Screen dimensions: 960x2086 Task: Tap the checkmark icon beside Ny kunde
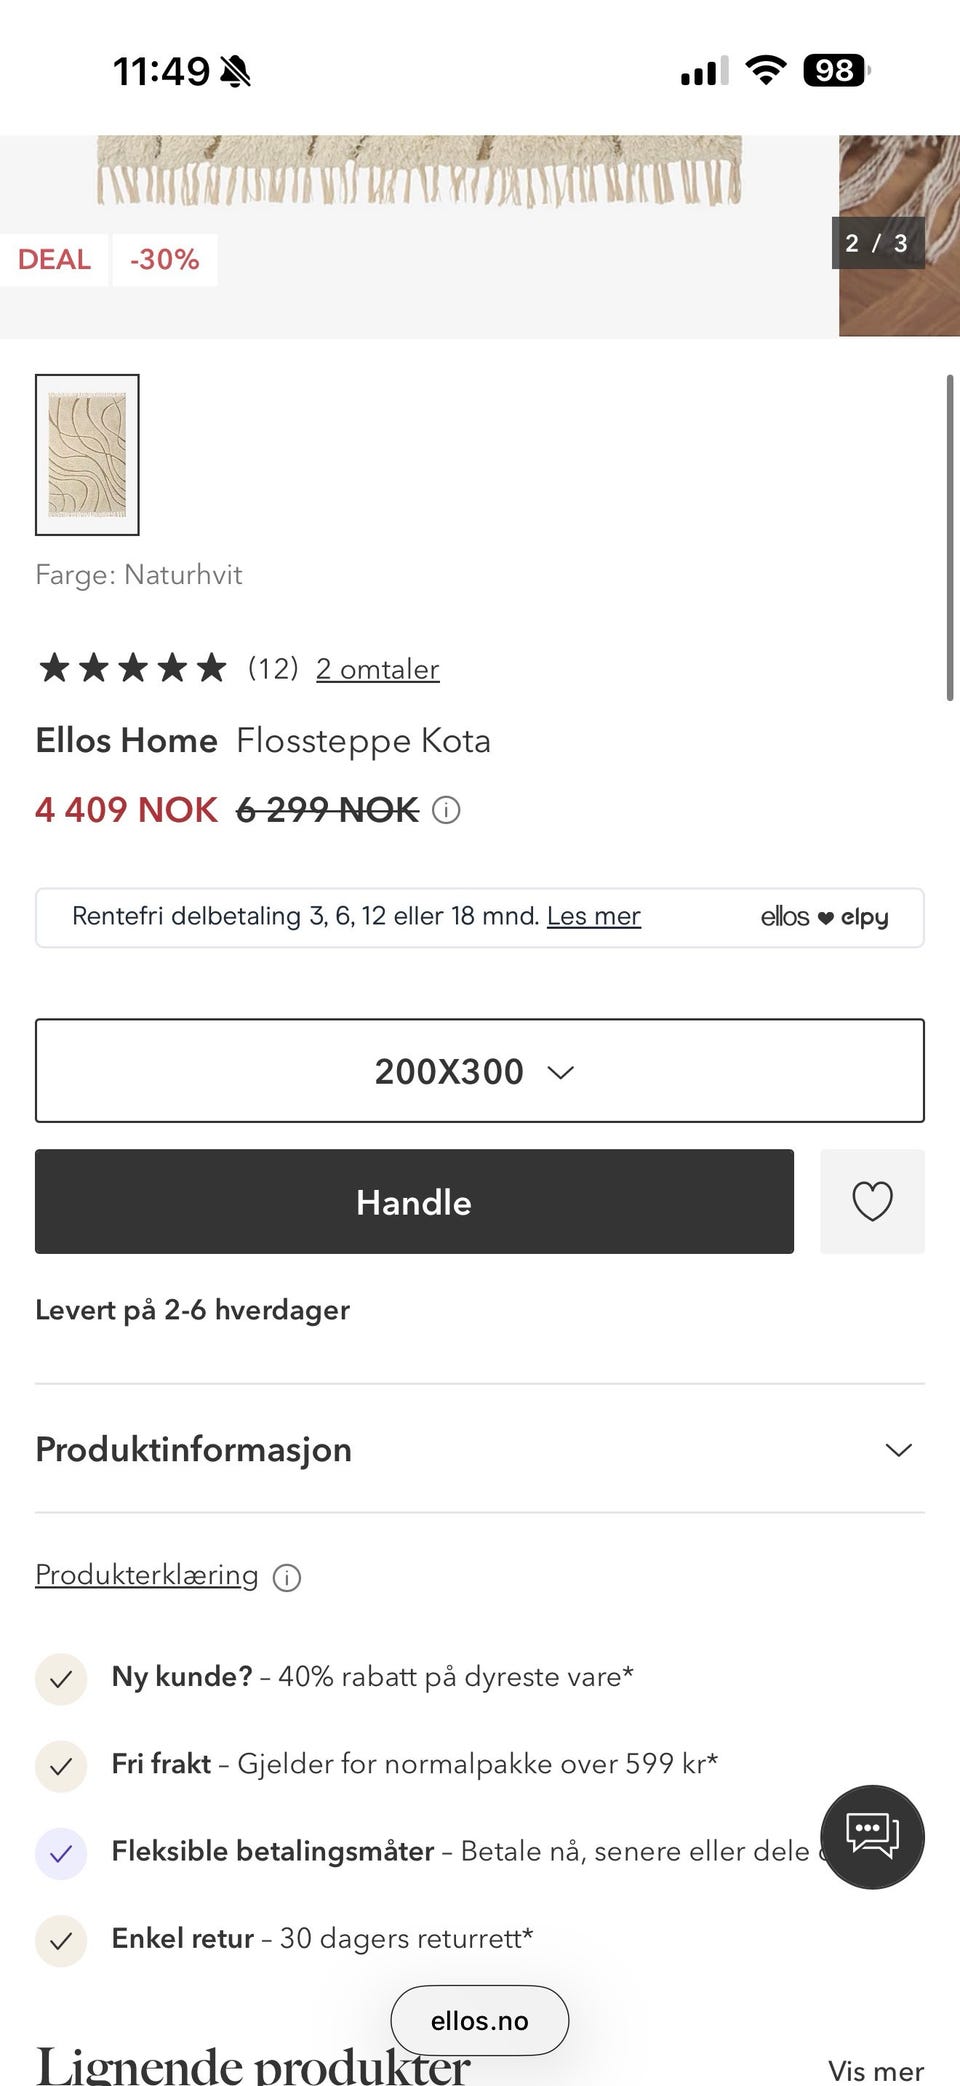61,1678
